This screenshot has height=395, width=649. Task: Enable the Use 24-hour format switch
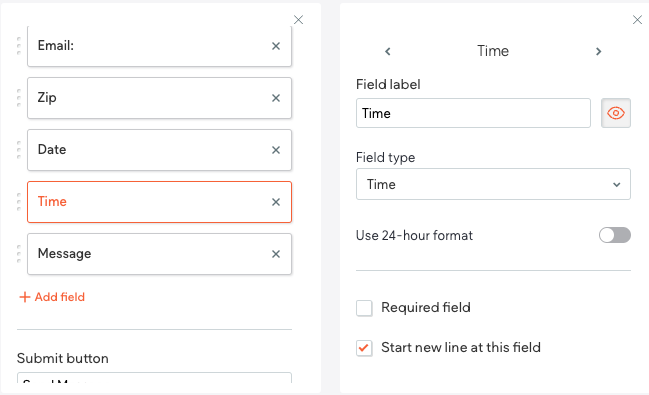click(x=615, y=235)
